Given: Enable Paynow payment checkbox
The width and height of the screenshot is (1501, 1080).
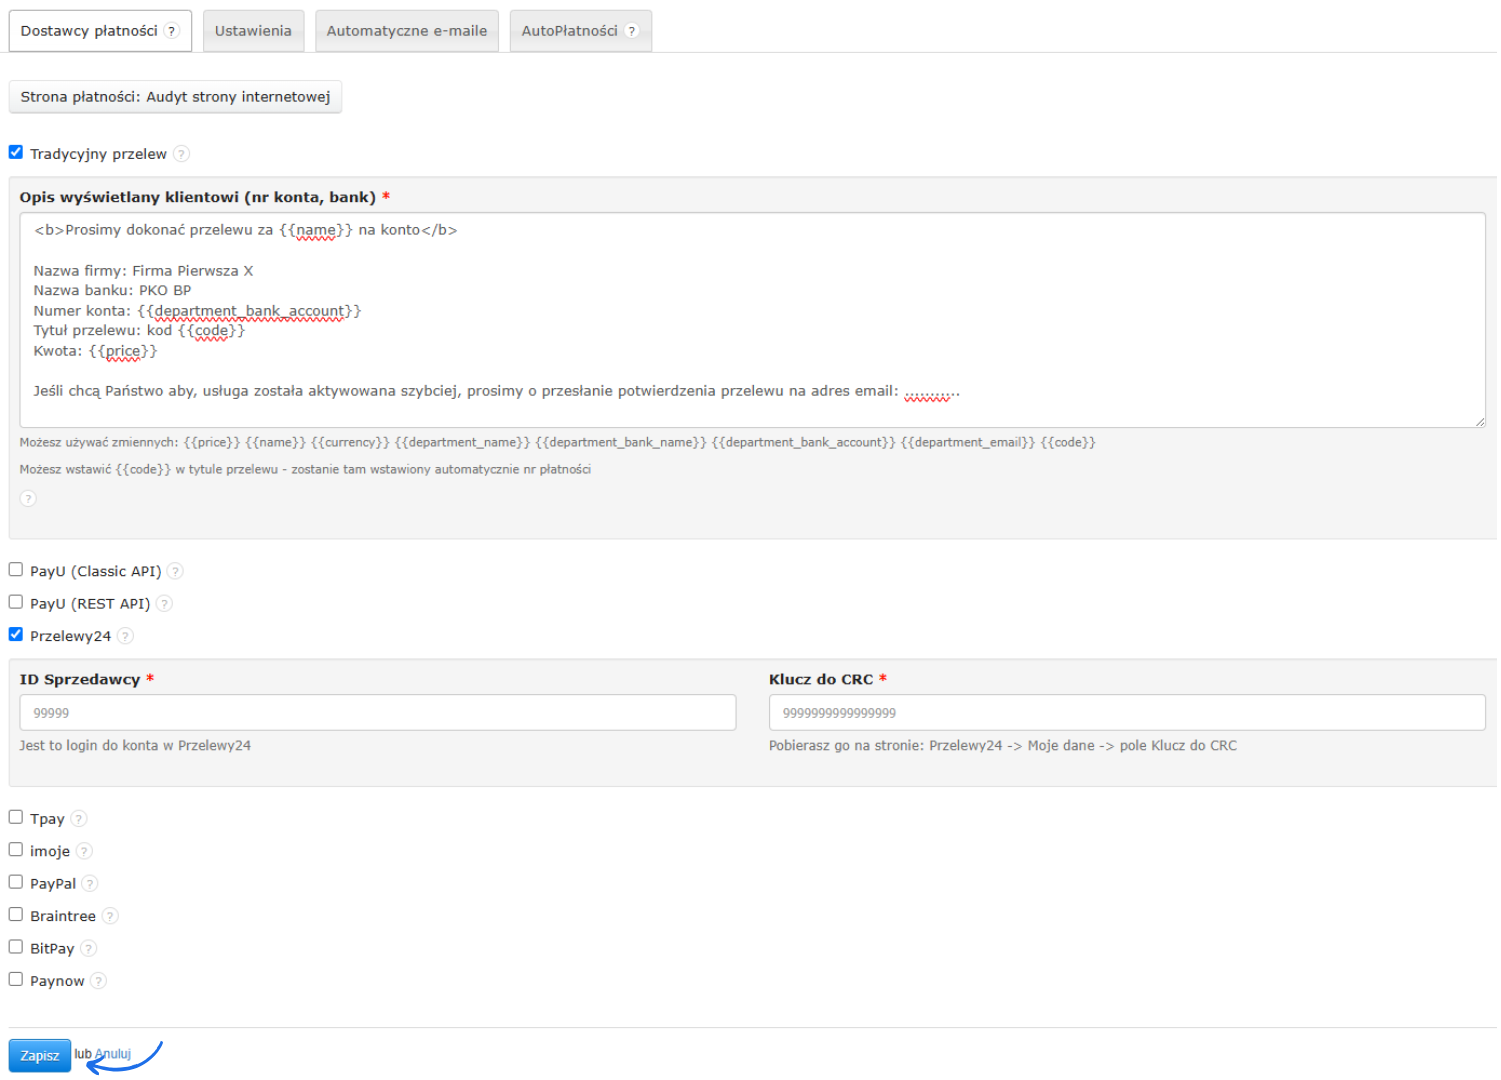Looking at the screenshot, I should point(16,979).
